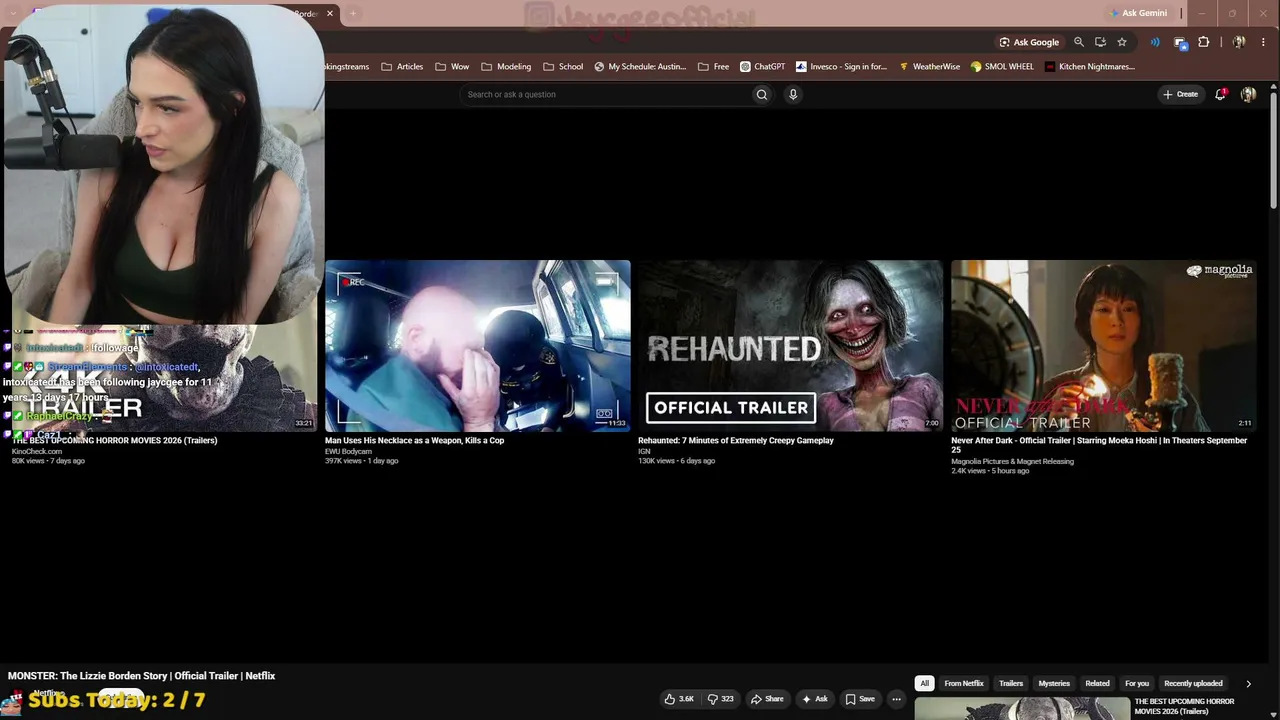Click the Ask Google button

pyautogui.click(x=1029, y=42)
